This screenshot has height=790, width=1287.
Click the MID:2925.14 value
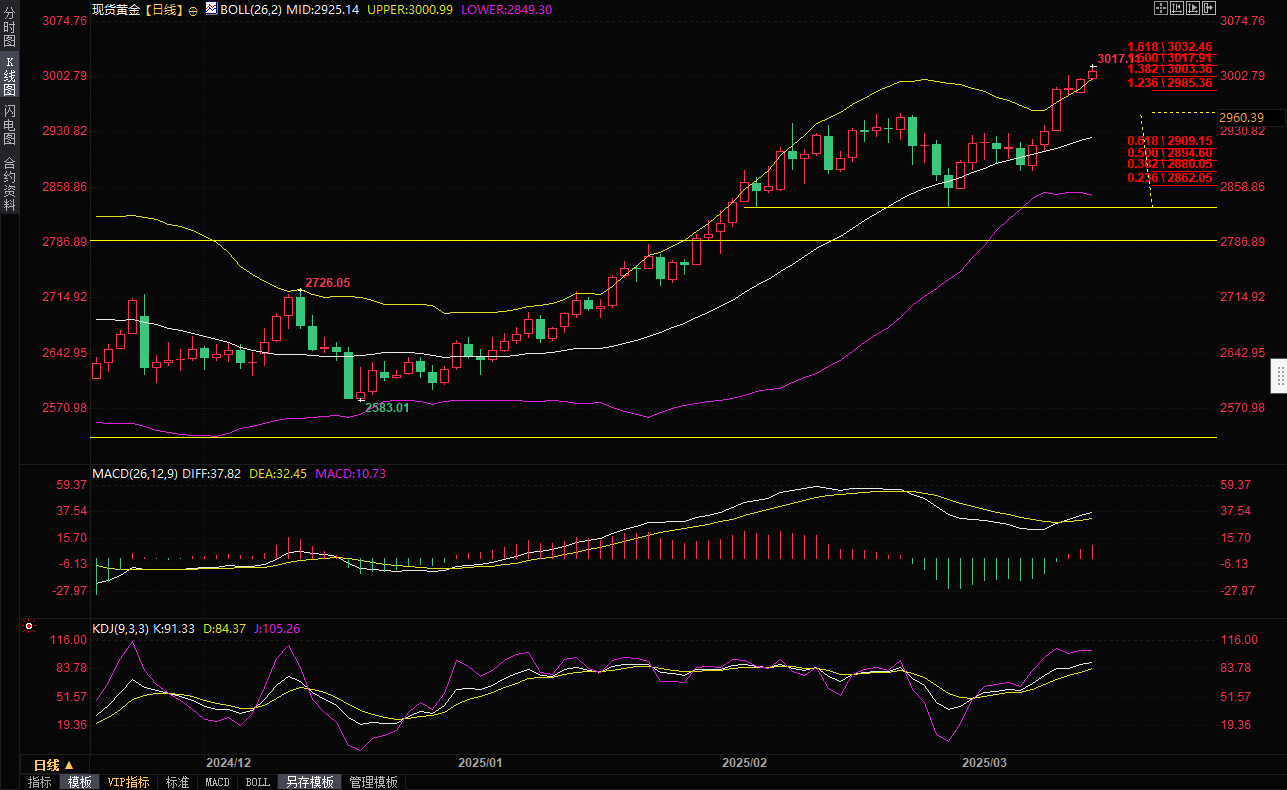pyautogui.click(x=322, y=9)
